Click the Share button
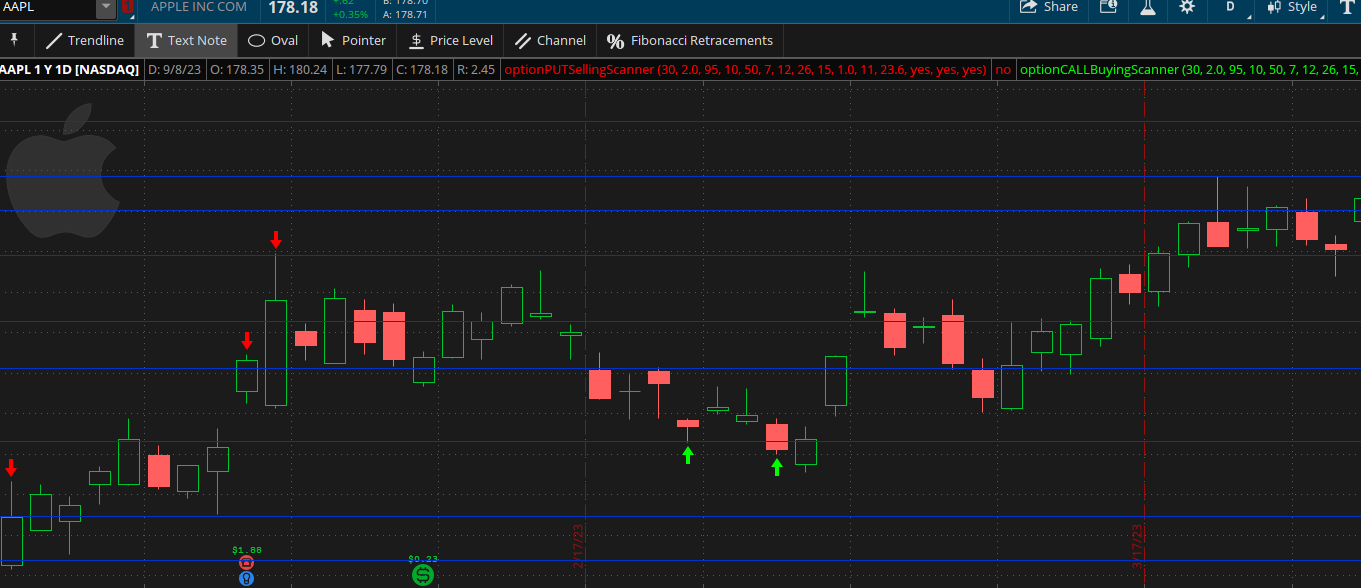The image size is (1361, 588). pos(1049,7)
